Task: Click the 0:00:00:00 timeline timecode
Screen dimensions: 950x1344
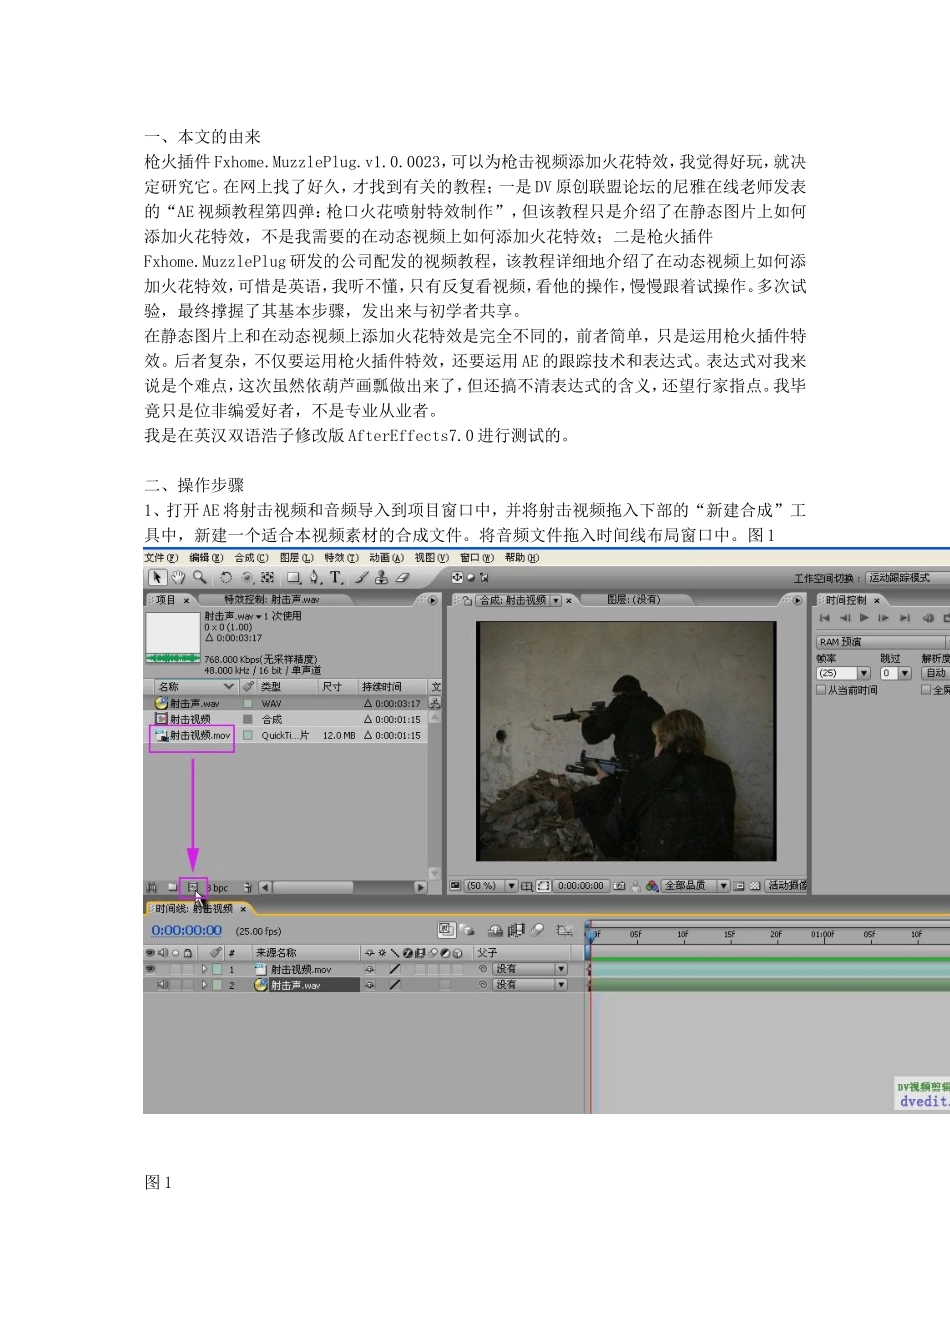Action: (x=187, y=931)
